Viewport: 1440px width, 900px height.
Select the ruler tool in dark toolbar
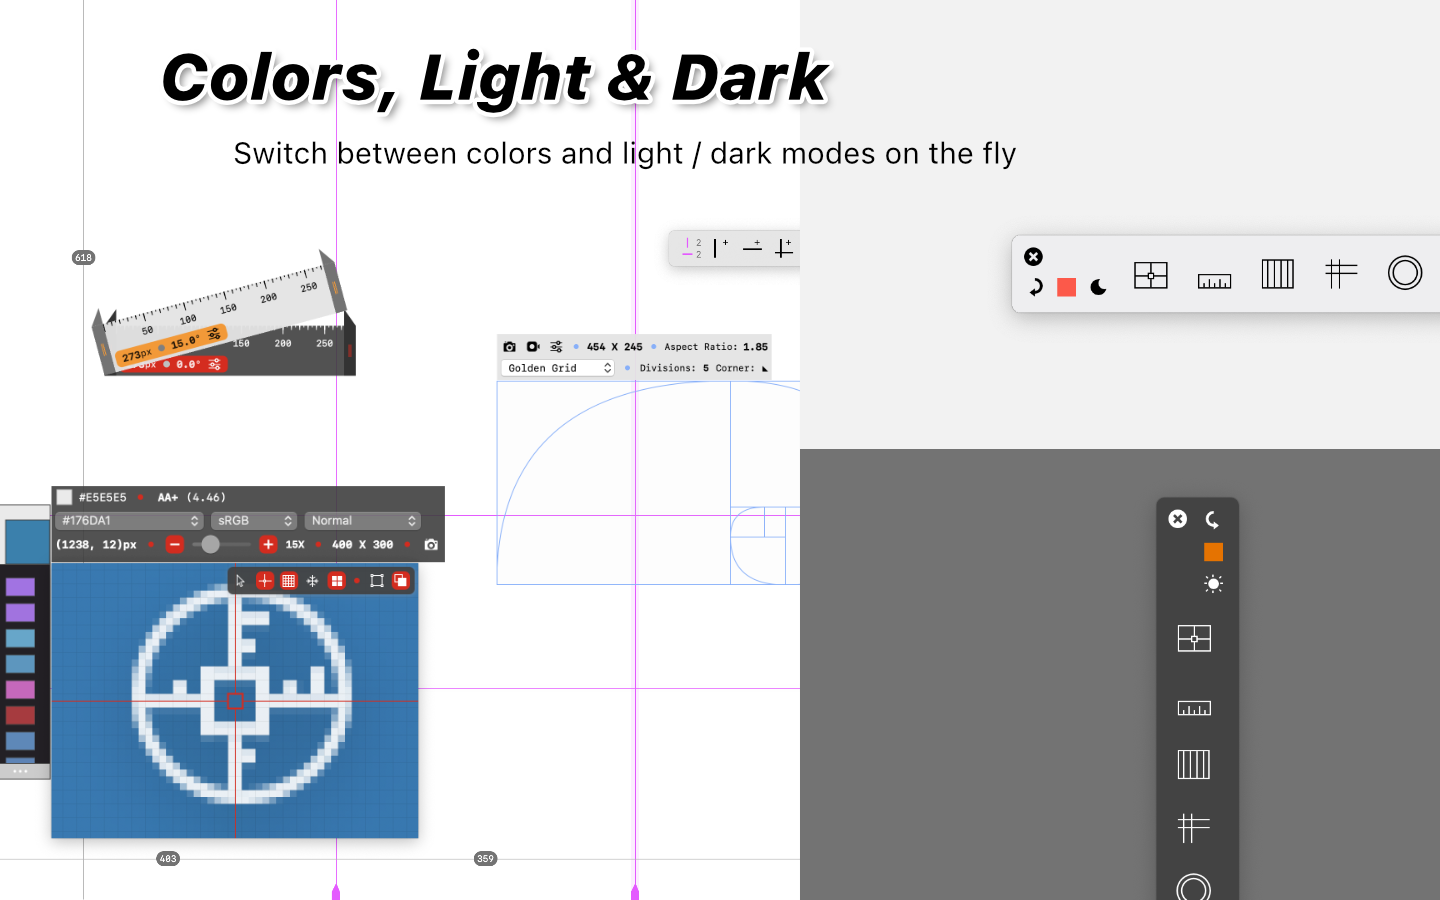(x=1194, y=708)
